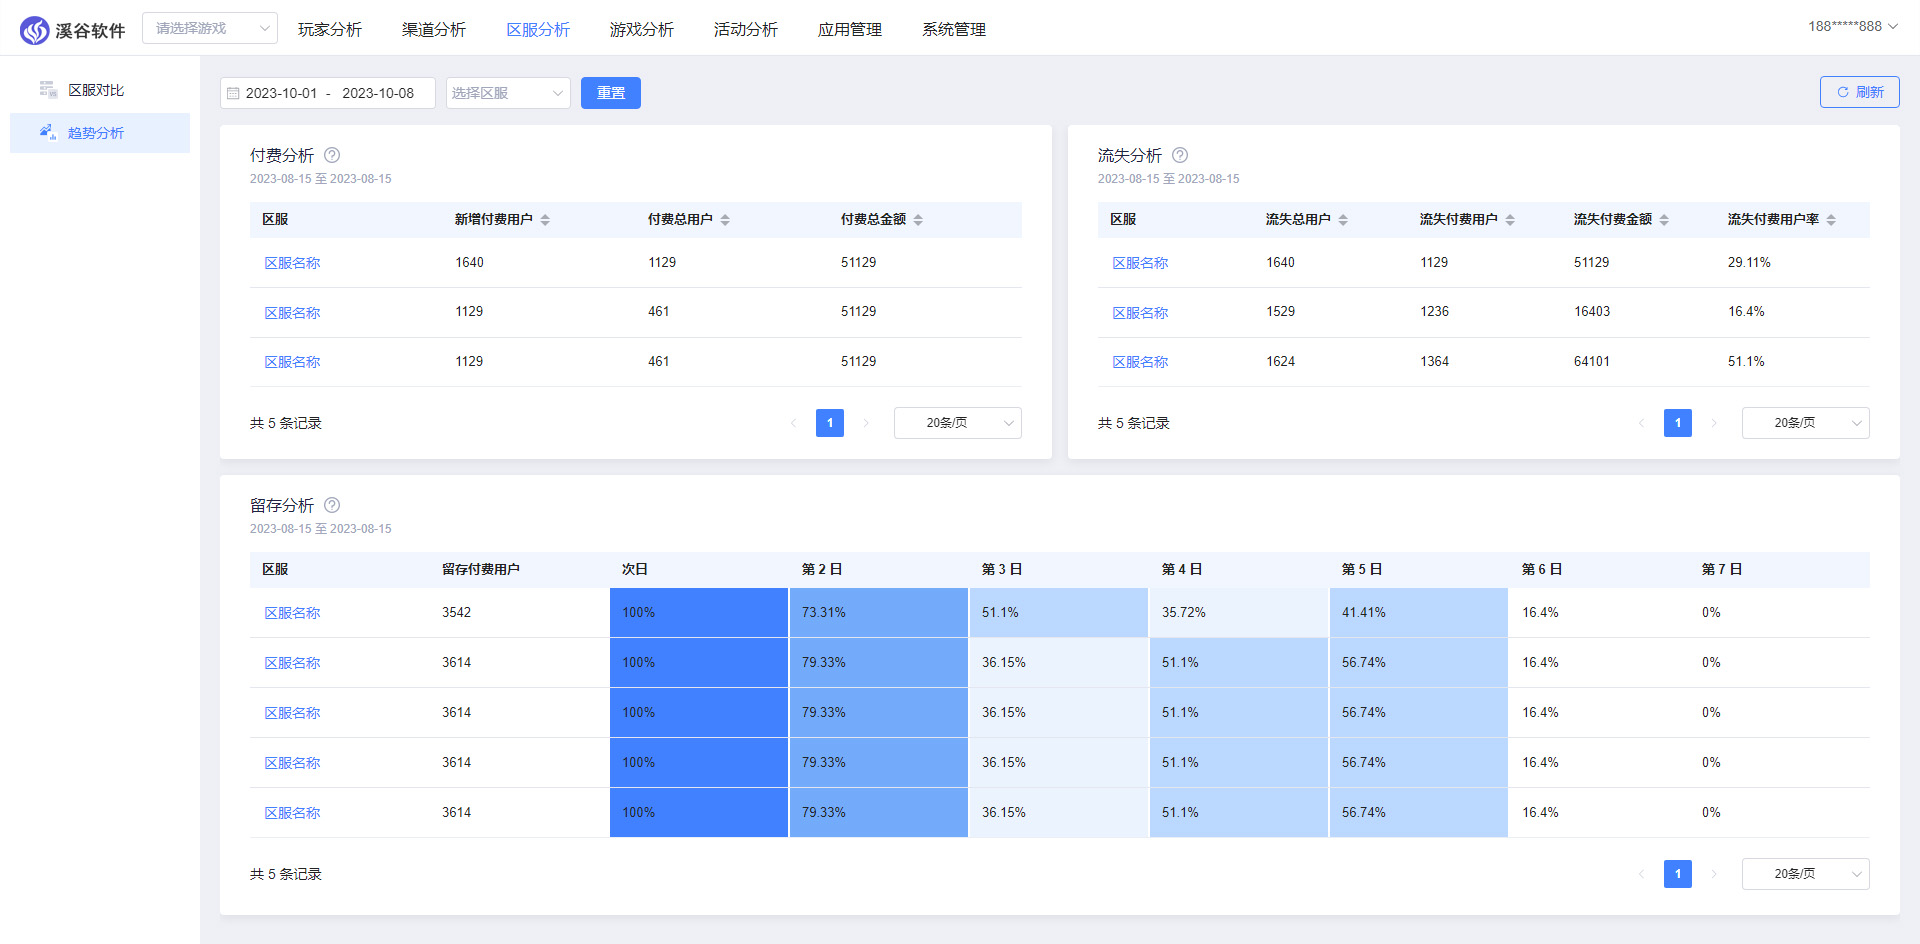Click the 刷新 button
1920x944 pixels.
point(1860,92)
